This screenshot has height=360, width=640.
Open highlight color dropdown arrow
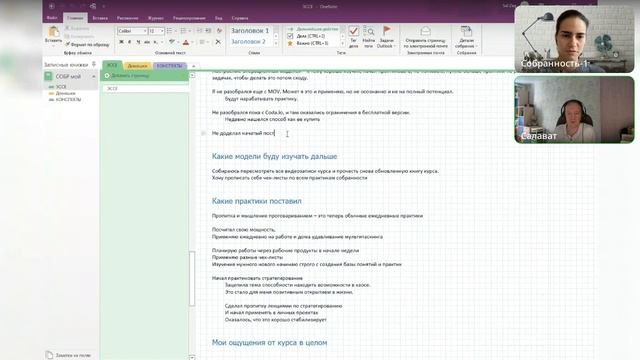tap(178, 42)
